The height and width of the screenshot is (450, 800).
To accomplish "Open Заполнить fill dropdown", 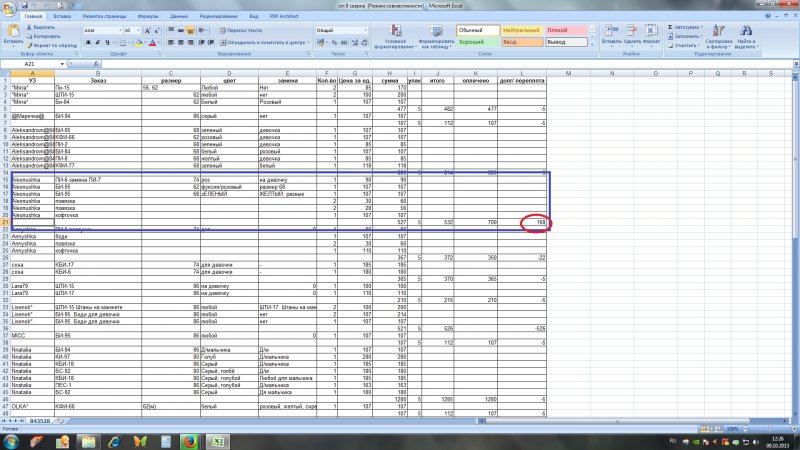I will click(x=685, y=36).
